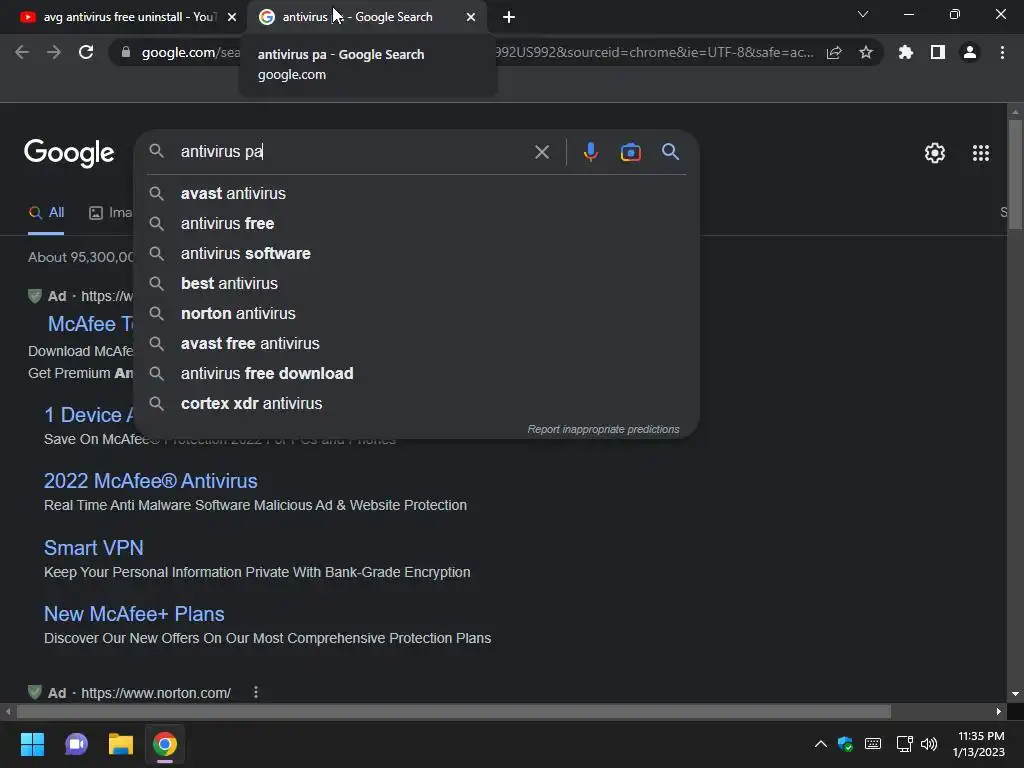Open Google Lens image search camera icon
The height and width of the screenshot is (768, 1024).
(x=630, y=152)
